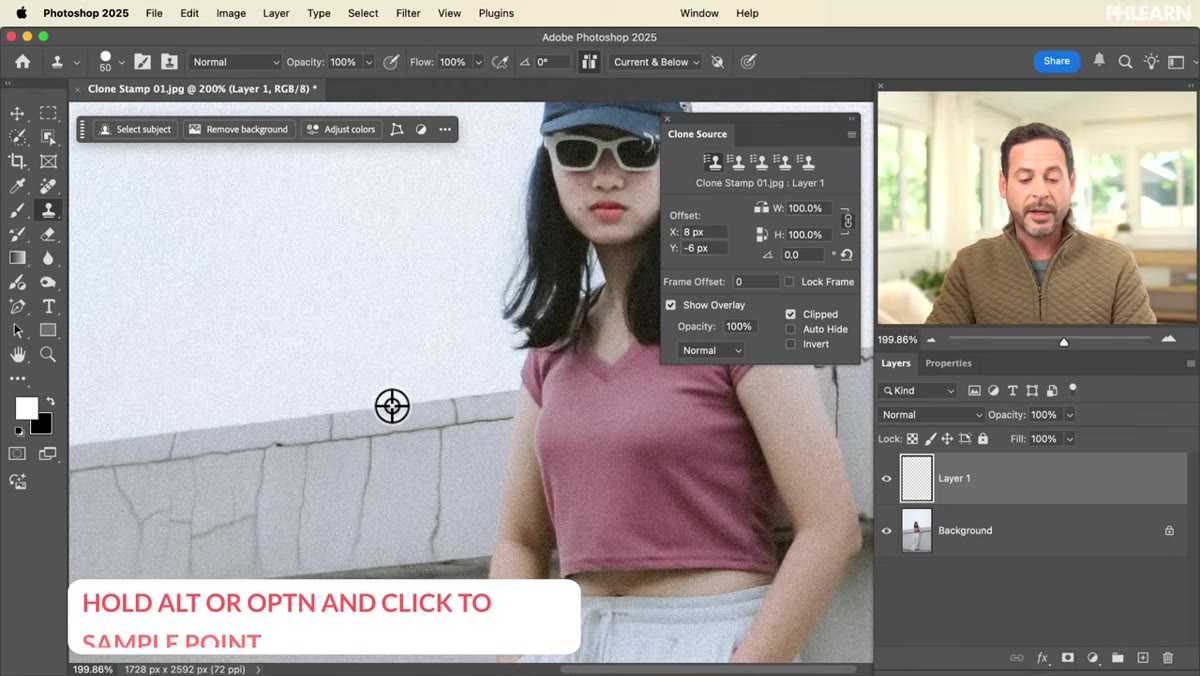This screenshot has width=1200, height=676.
Task: Select the Hand tool
Action: (17, 355)
